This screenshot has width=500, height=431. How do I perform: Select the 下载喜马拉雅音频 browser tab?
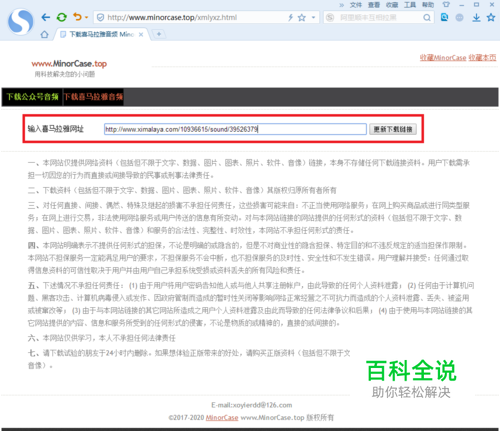click(102, 34)
